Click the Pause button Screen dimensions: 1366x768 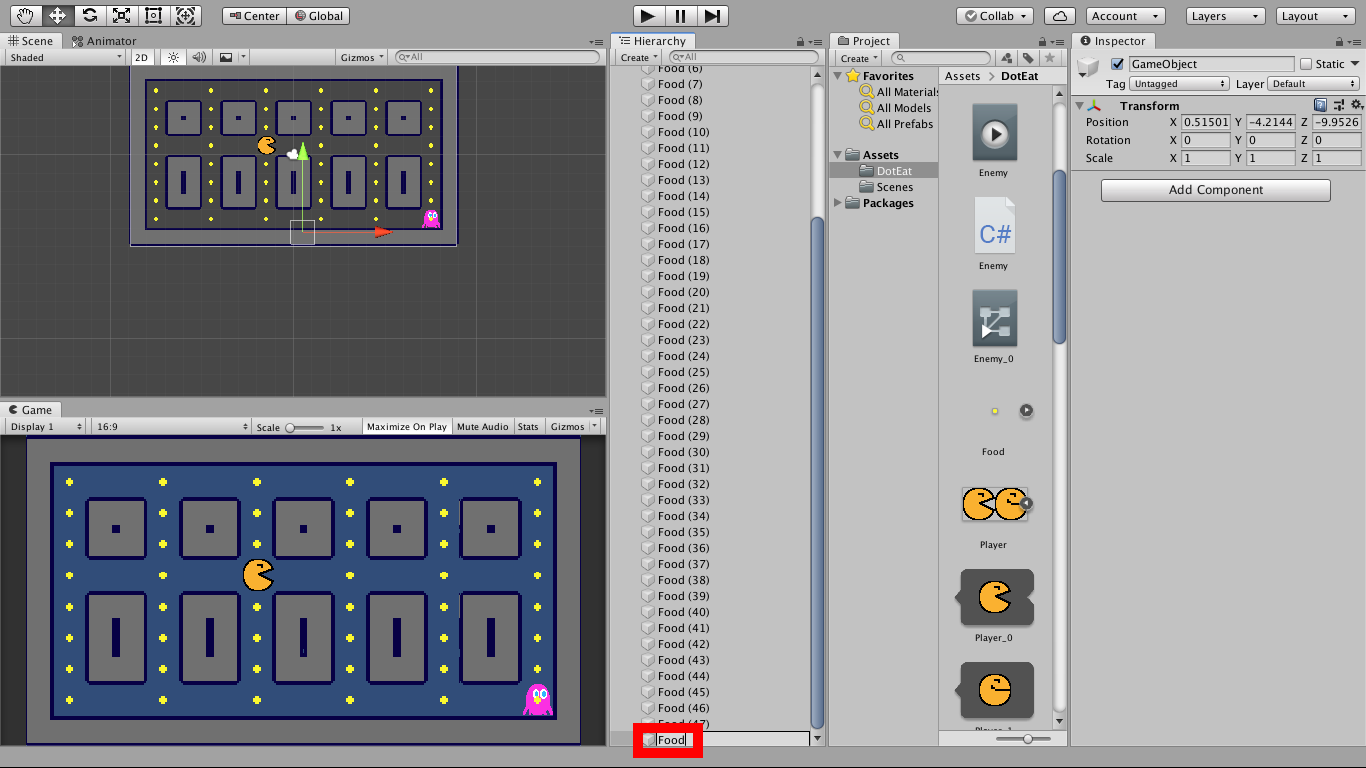click(x=680, y=16)
